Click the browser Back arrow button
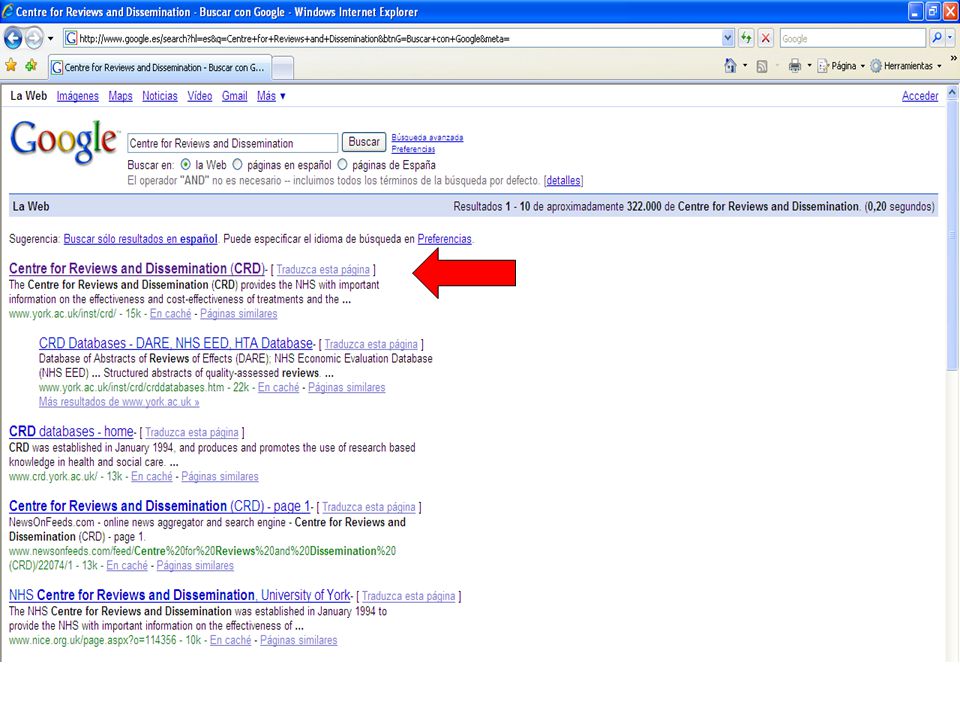The height and width of the screenshot is (720, 960). coord(13,39)
